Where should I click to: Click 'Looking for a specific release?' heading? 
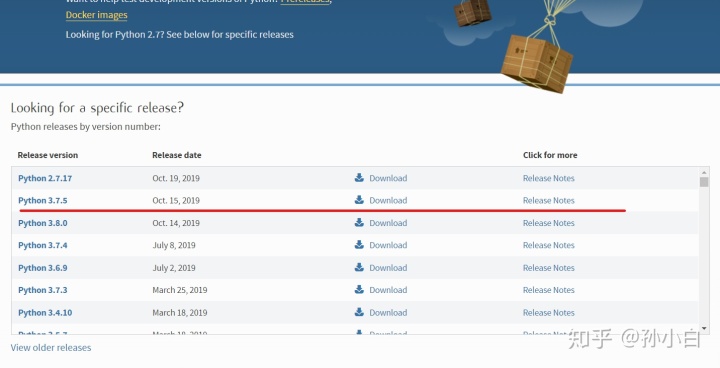[97, 108]
